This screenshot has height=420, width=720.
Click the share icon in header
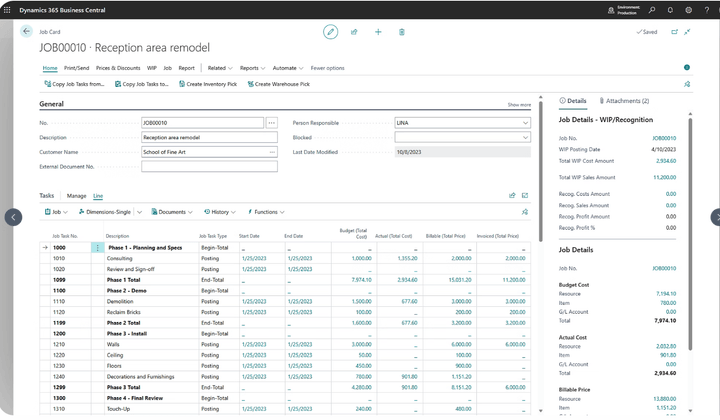(354, 32)
